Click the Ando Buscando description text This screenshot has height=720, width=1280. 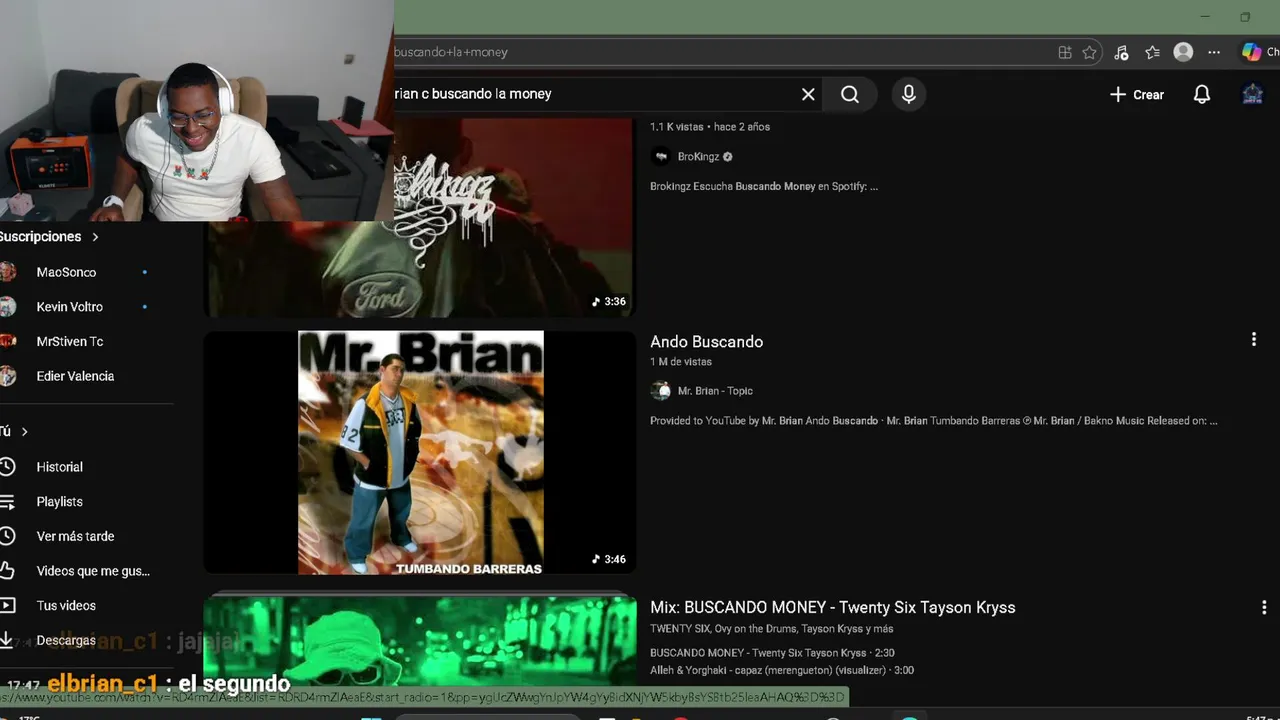point(934,421)
